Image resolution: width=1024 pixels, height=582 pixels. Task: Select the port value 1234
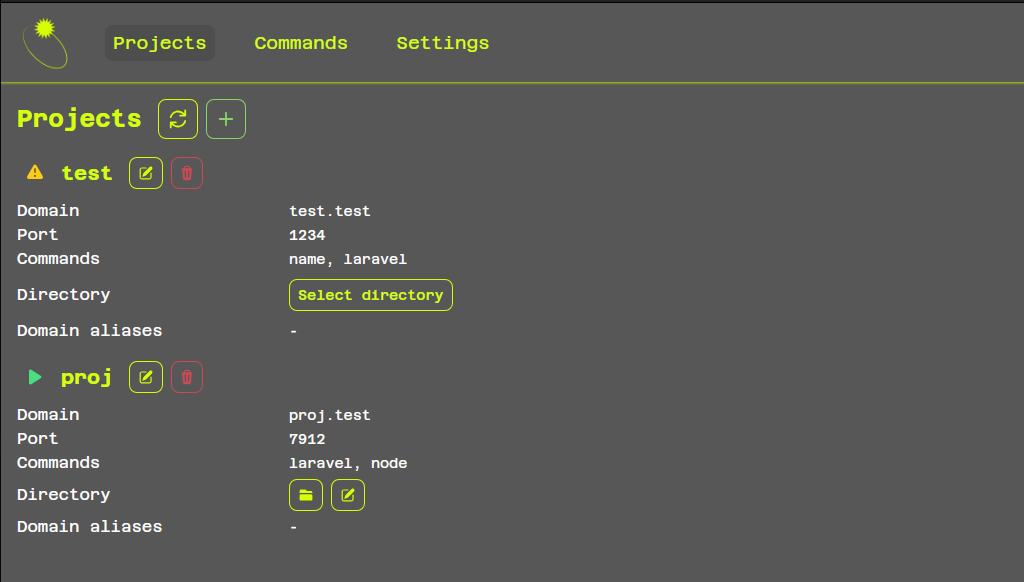click(307, 235)
